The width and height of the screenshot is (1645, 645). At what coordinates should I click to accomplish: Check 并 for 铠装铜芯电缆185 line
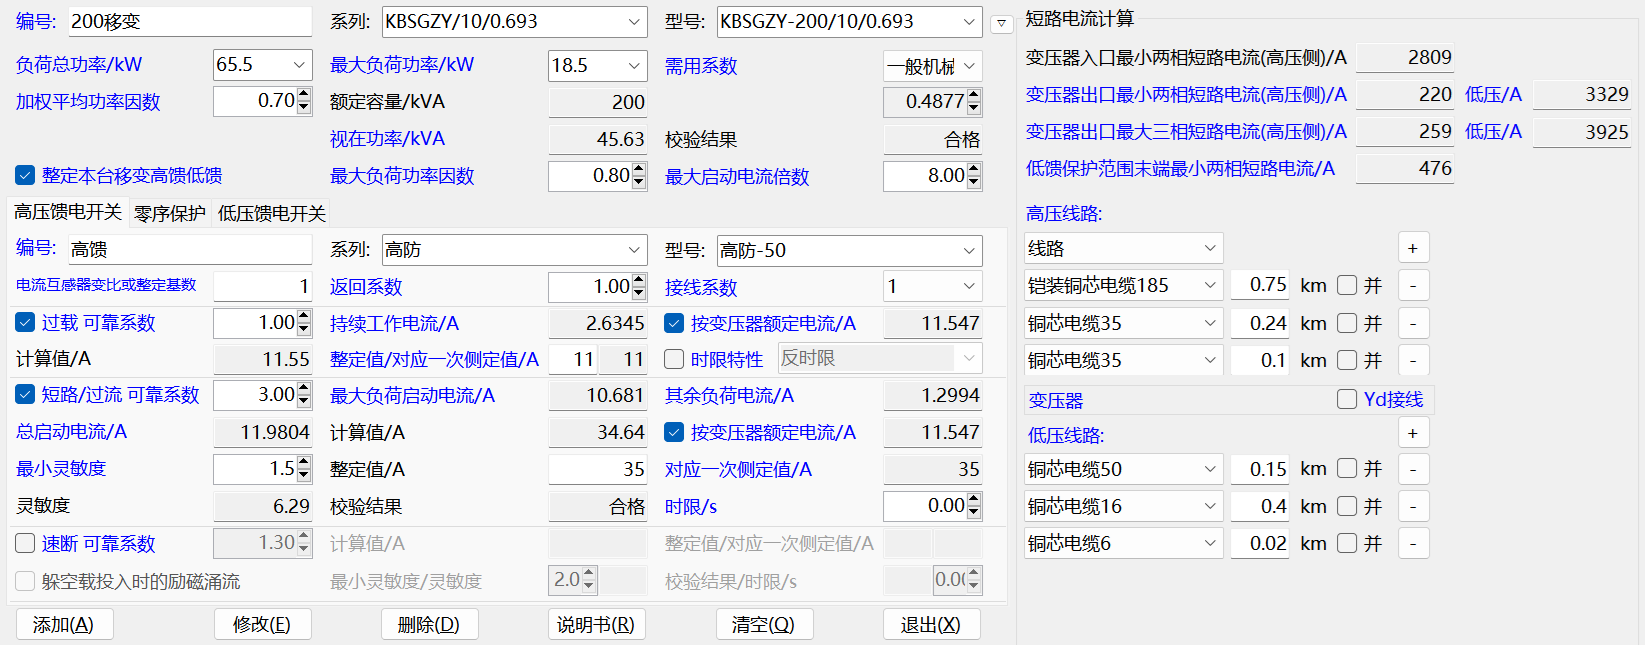coord(1347,285)
